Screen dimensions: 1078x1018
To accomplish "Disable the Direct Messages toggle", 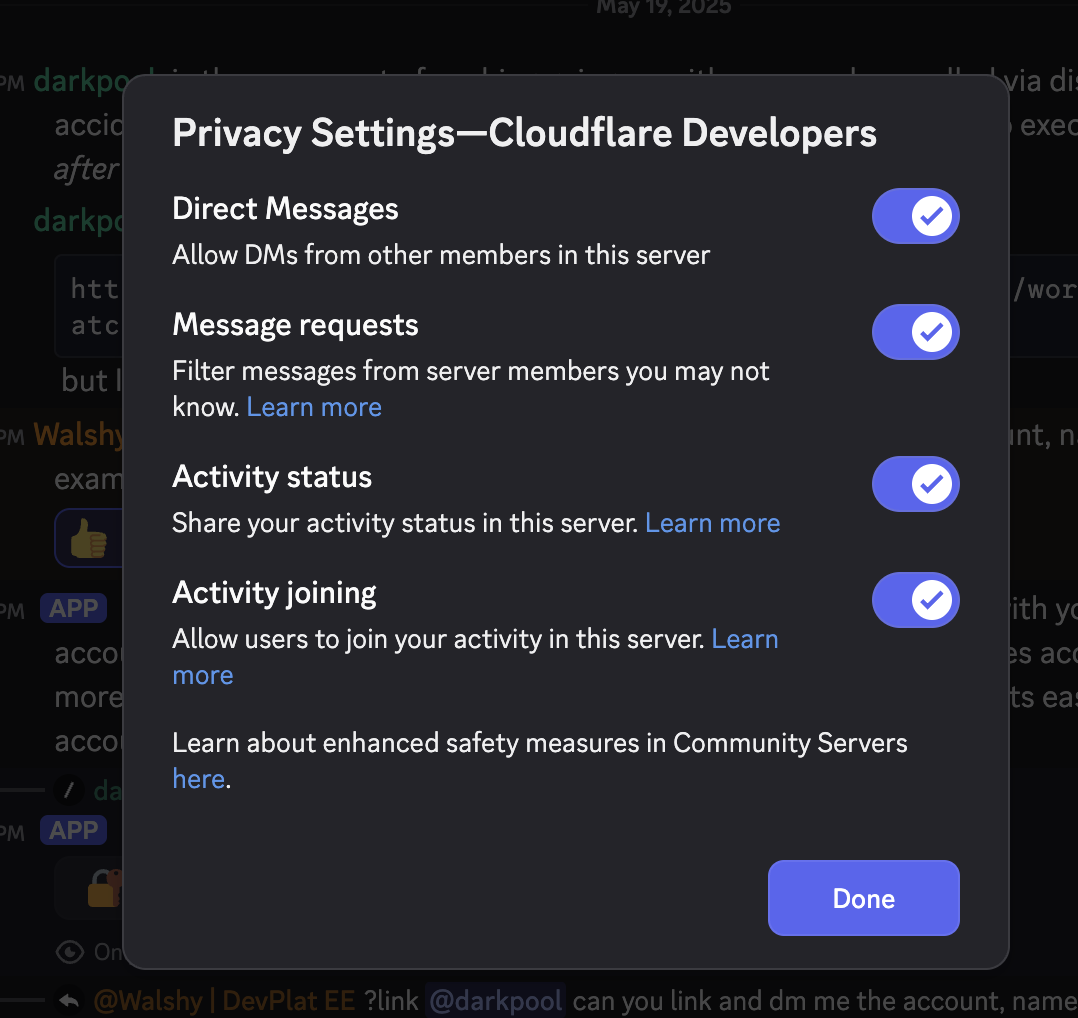I will coord(915,216).
